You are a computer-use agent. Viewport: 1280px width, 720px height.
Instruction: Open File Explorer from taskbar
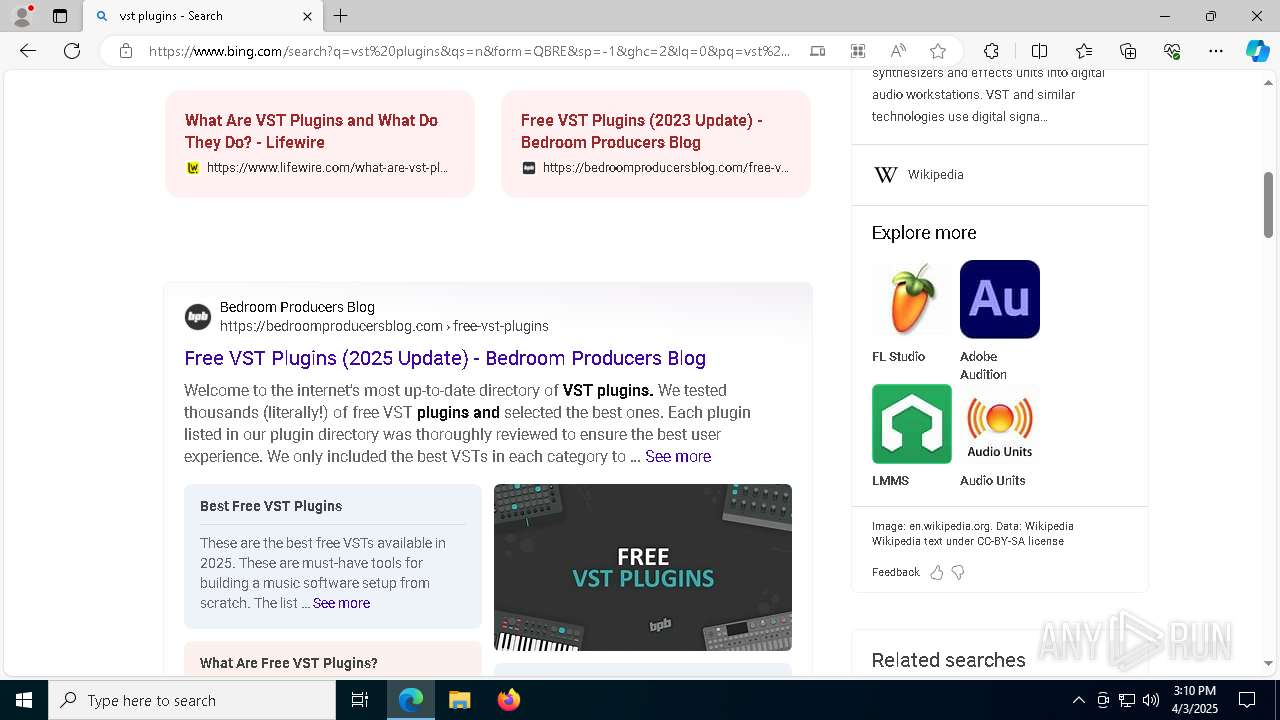[x=460, y=700]
